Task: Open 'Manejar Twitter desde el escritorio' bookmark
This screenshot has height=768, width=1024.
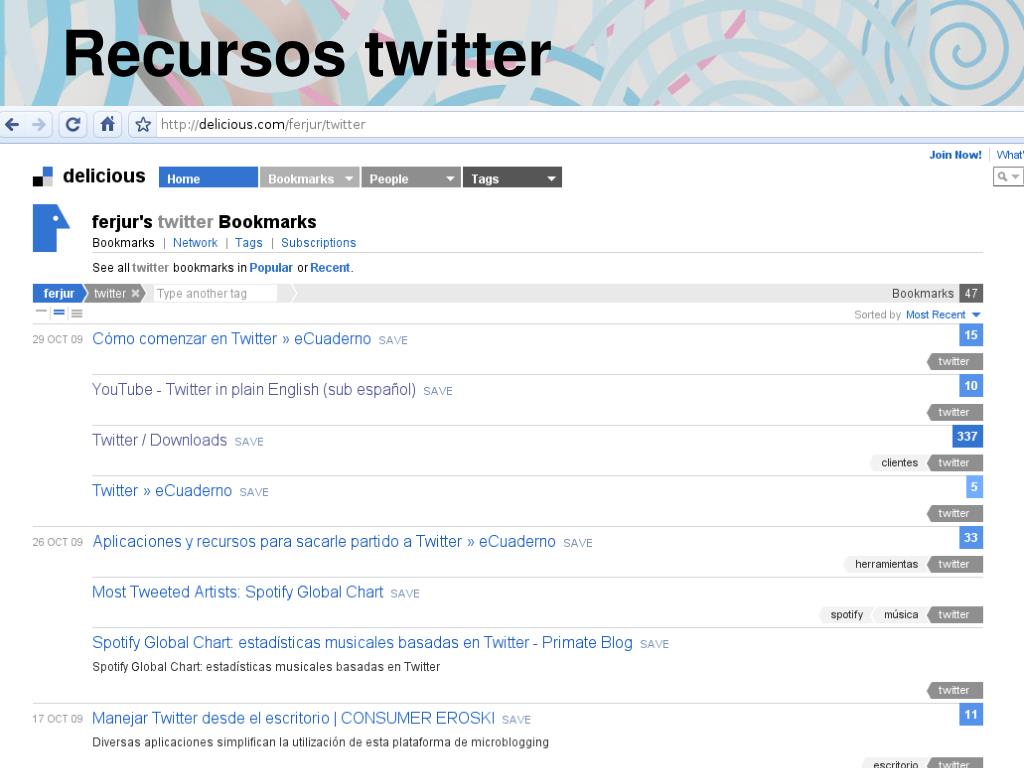Action: [293, 718]
